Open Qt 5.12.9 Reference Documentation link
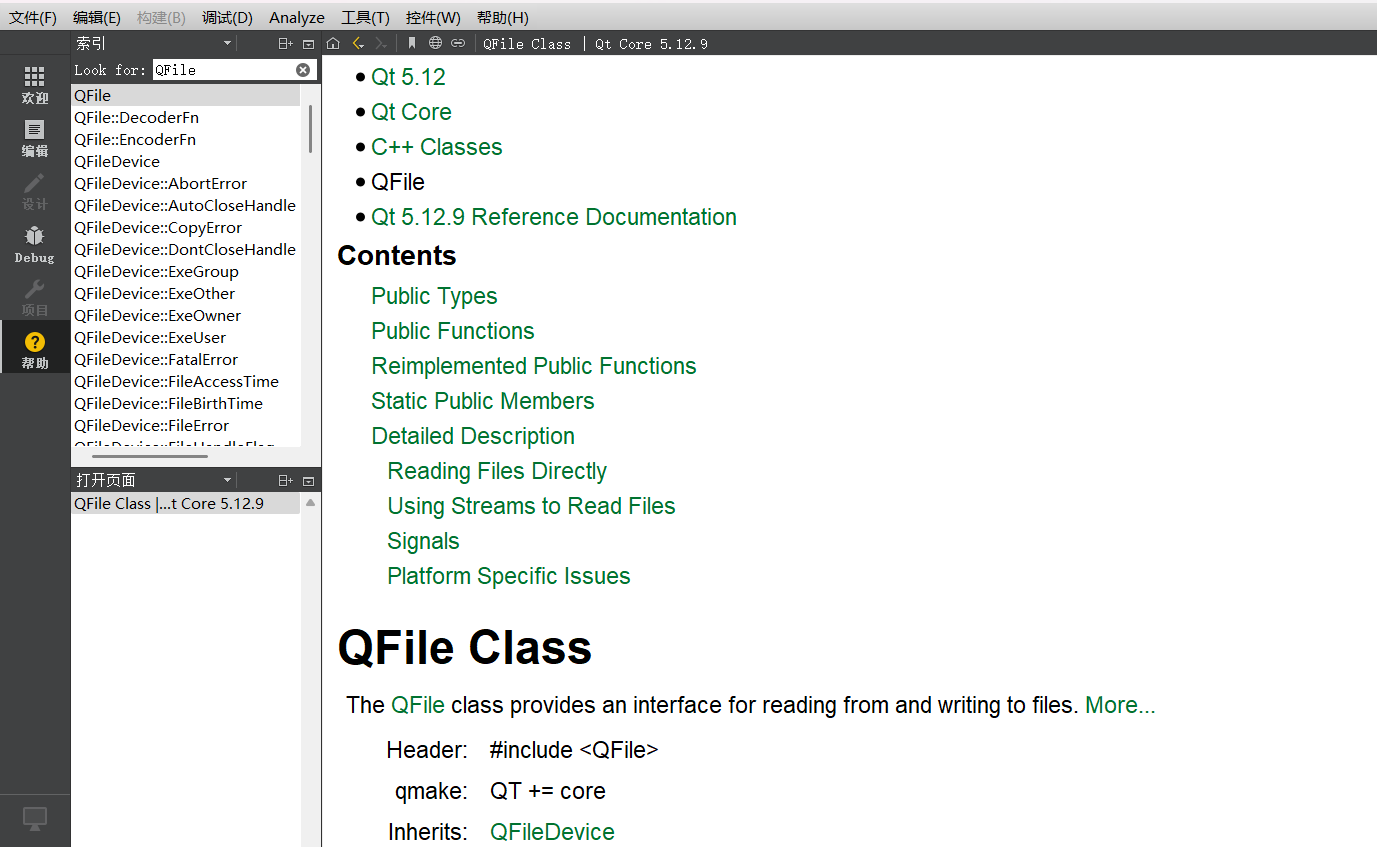1377x847 pixels. [x=554, y=217]
